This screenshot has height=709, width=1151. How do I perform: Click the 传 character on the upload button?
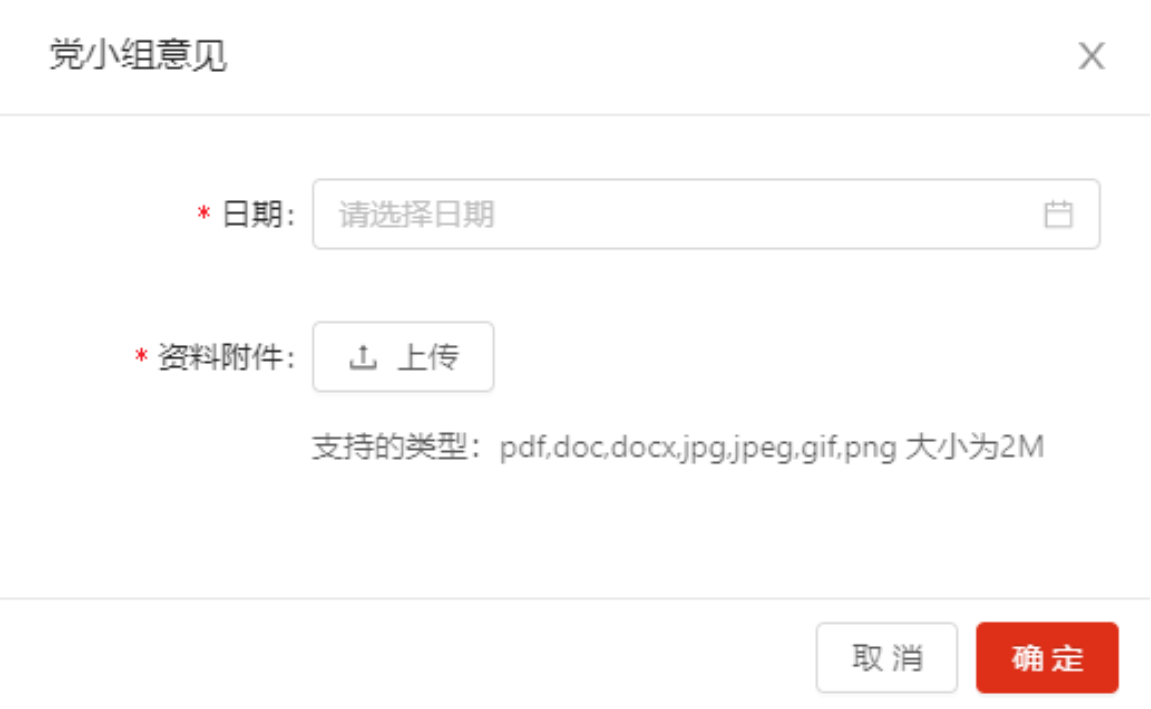(x=444, y=357)
